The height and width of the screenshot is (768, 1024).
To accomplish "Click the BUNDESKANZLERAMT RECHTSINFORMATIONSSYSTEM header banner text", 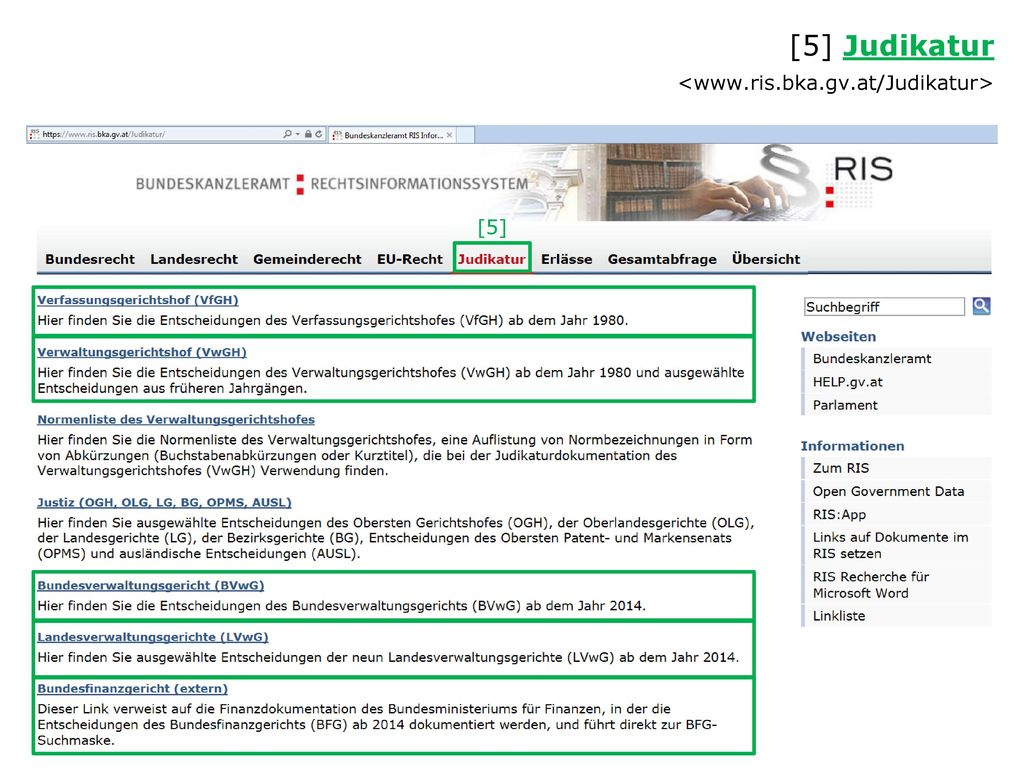I will (x=332, y=184).
